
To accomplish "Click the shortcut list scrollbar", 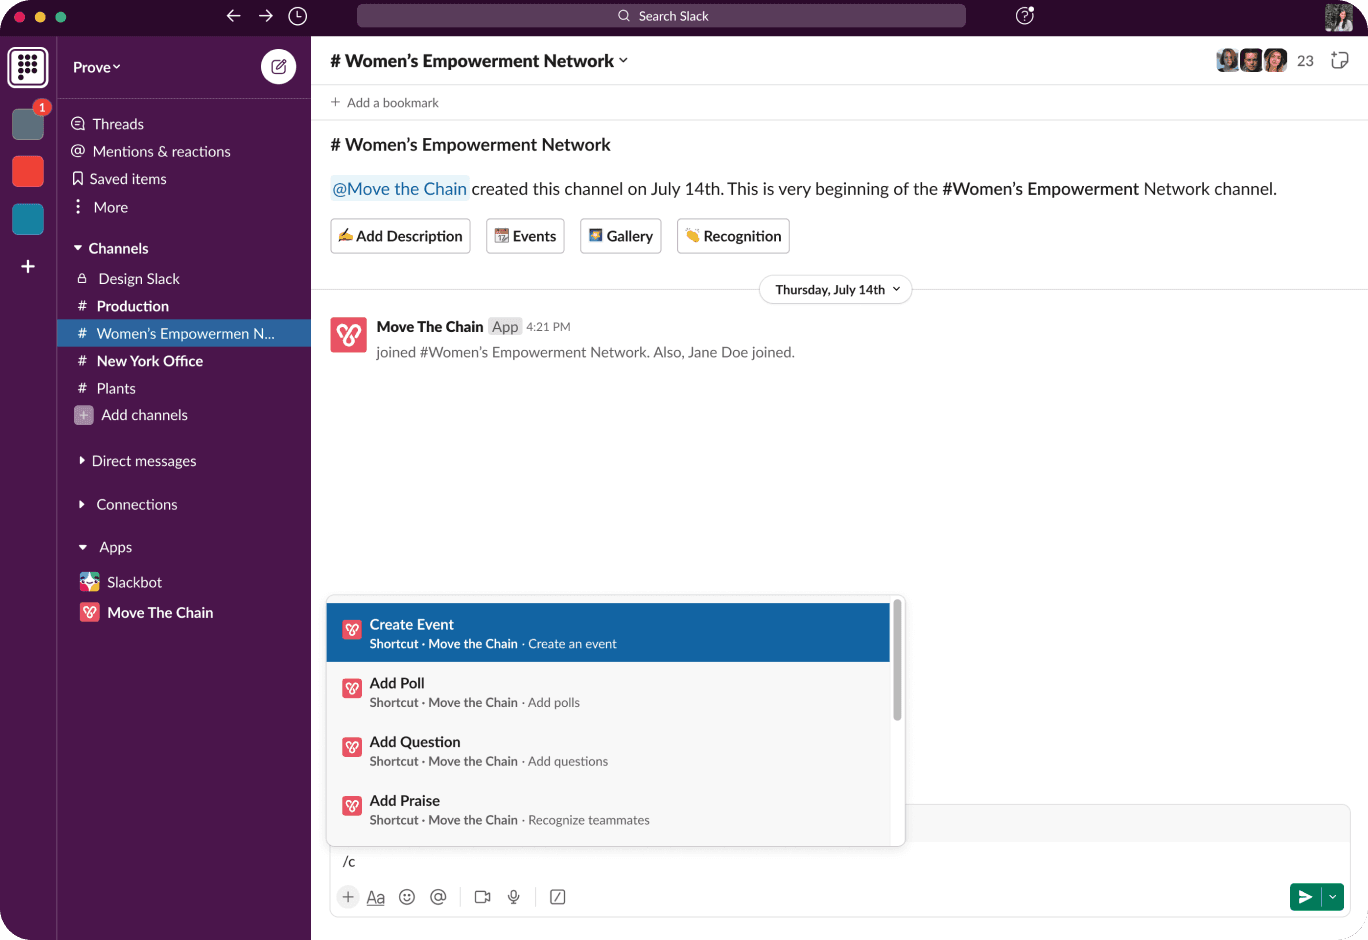I will tap(897, 660).
